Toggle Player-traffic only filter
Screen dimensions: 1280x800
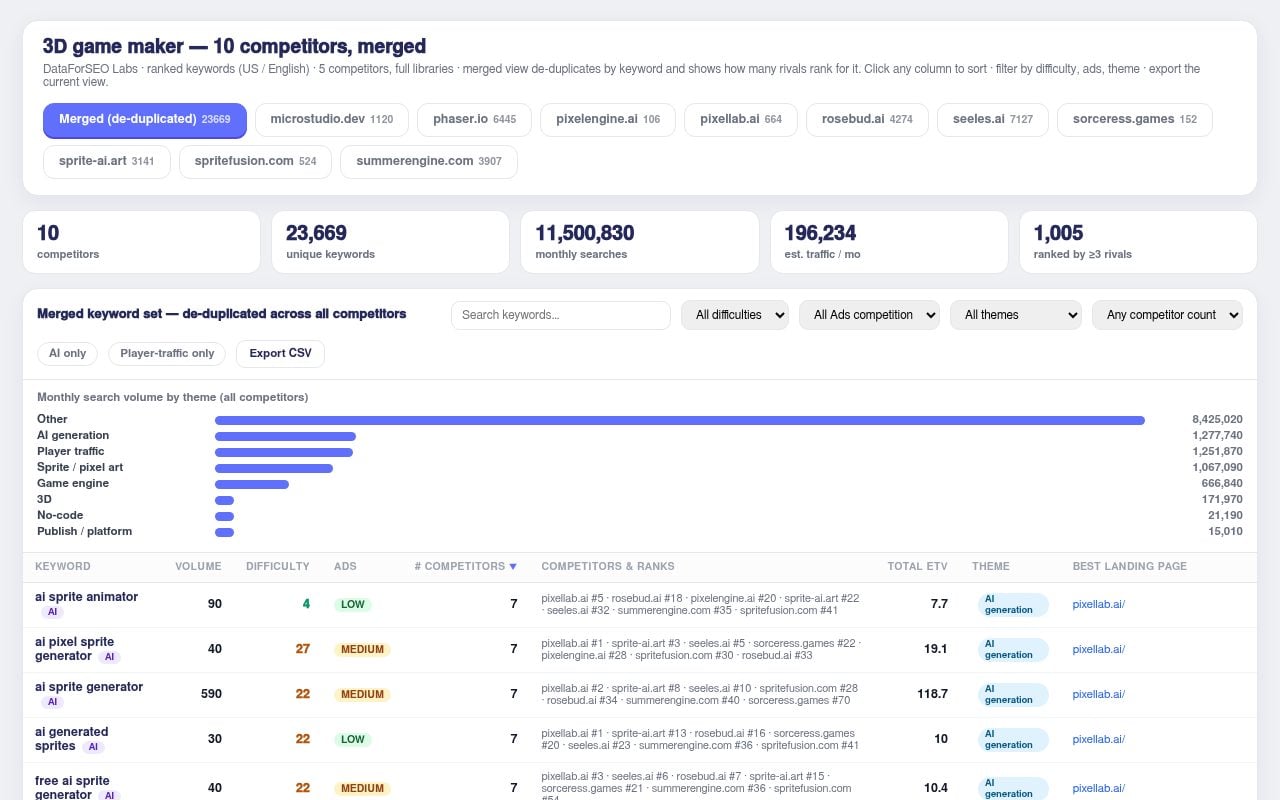(x=167, y=353)
